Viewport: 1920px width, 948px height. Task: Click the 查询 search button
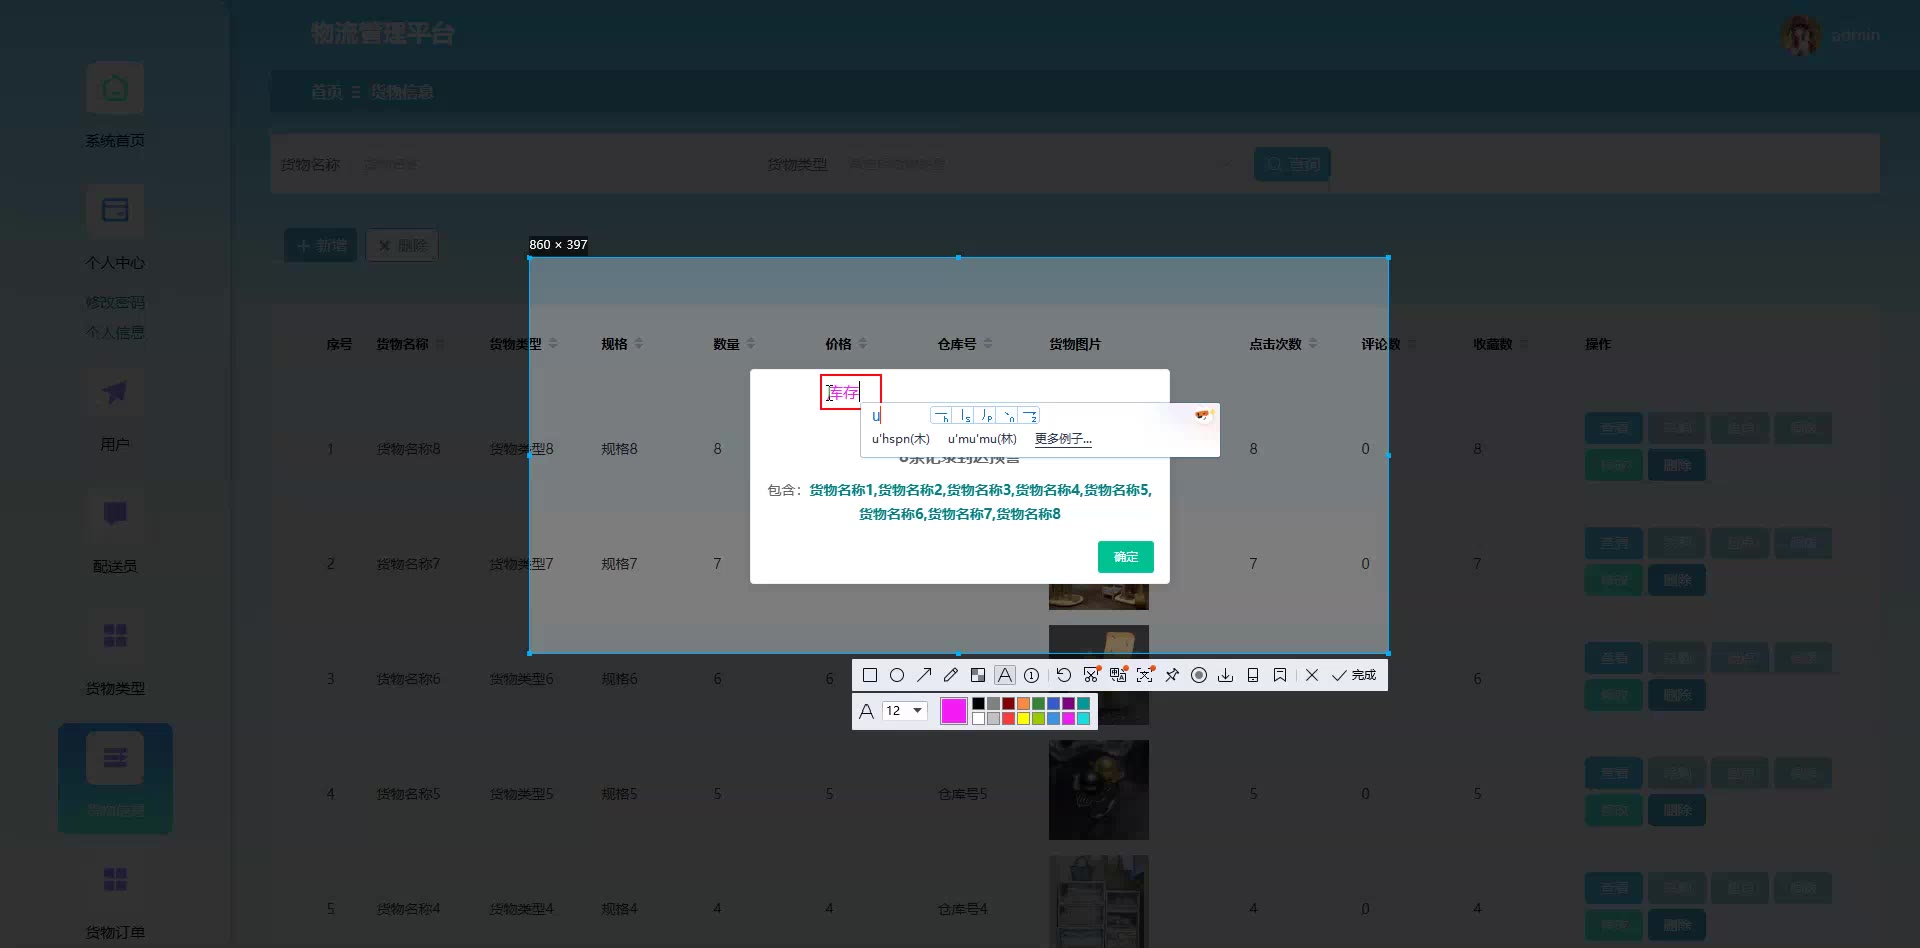(x=1292, y=164)
